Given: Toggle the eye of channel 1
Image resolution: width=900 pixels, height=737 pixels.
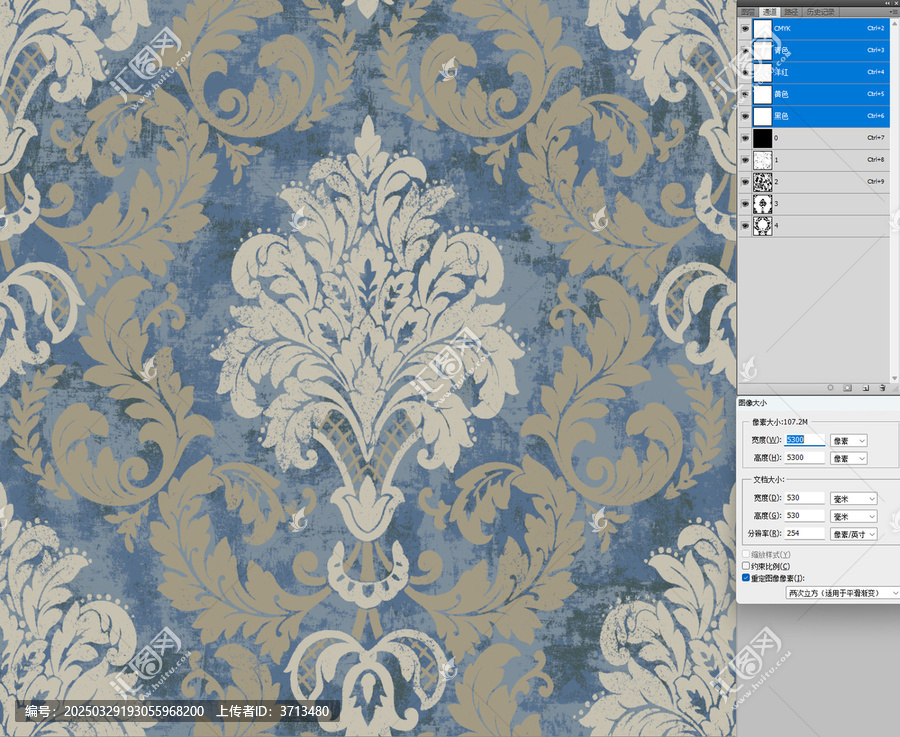Looking at the screenshot, I should (745, 160).
